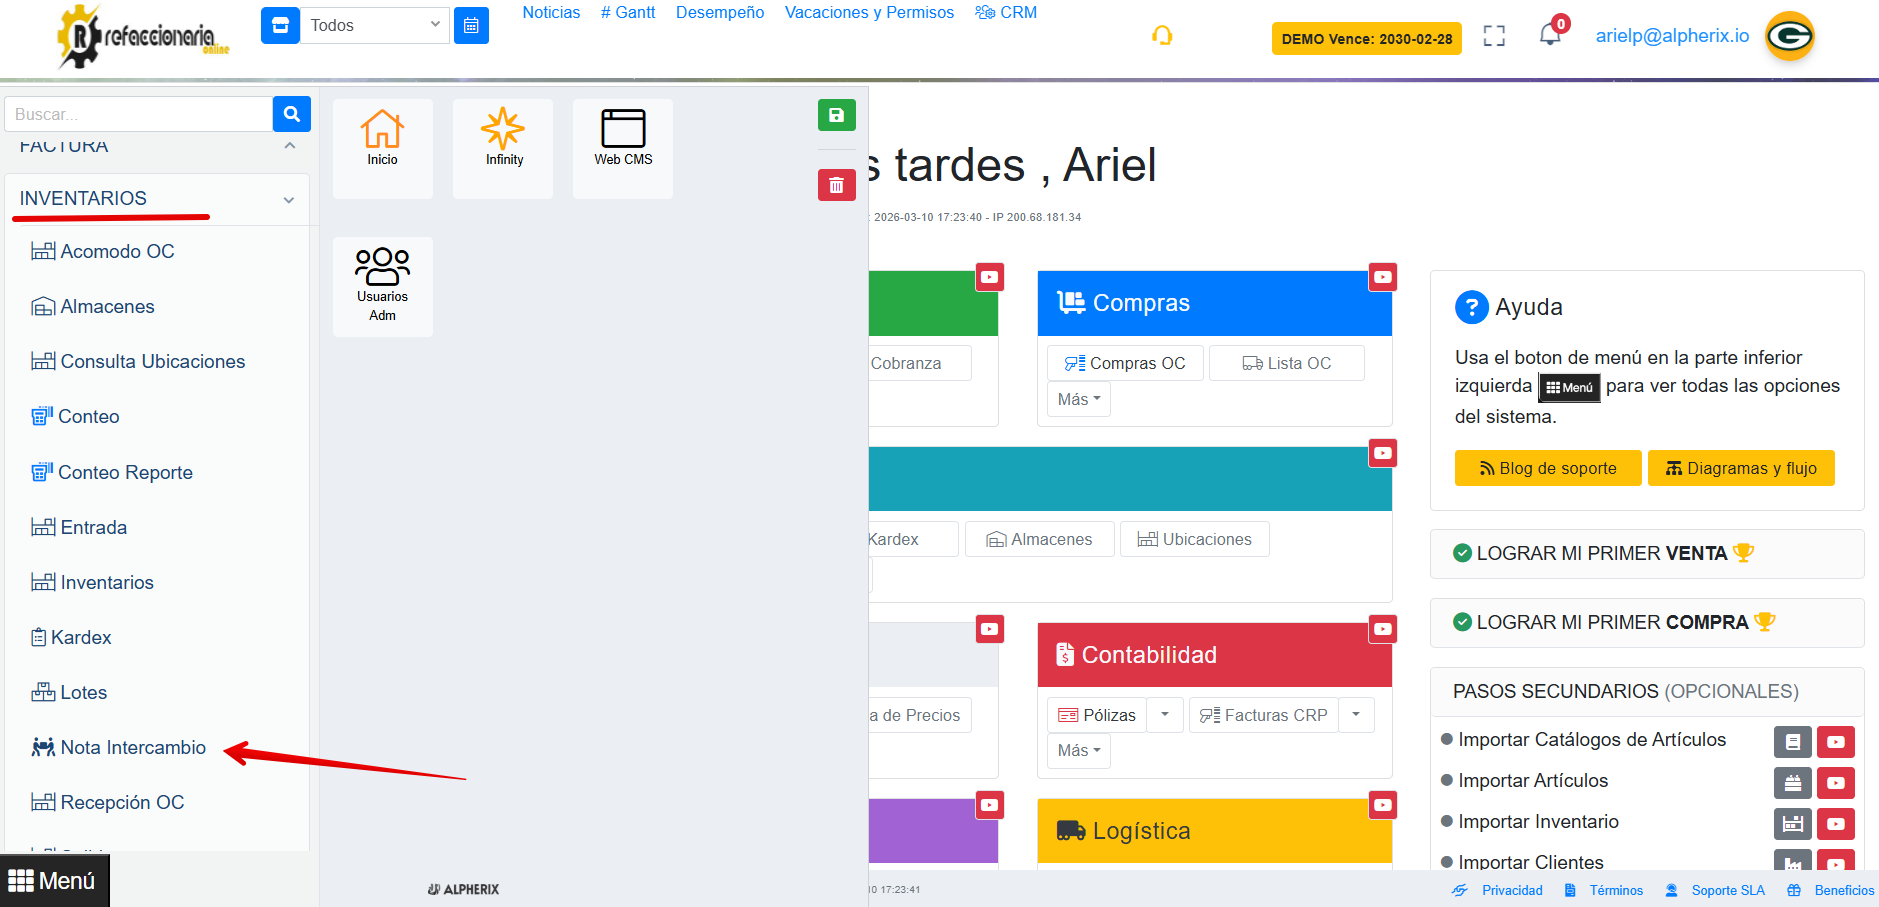Open Vacaciones y Permisos top menu
1879x907 pixels.
pos(868,12)
